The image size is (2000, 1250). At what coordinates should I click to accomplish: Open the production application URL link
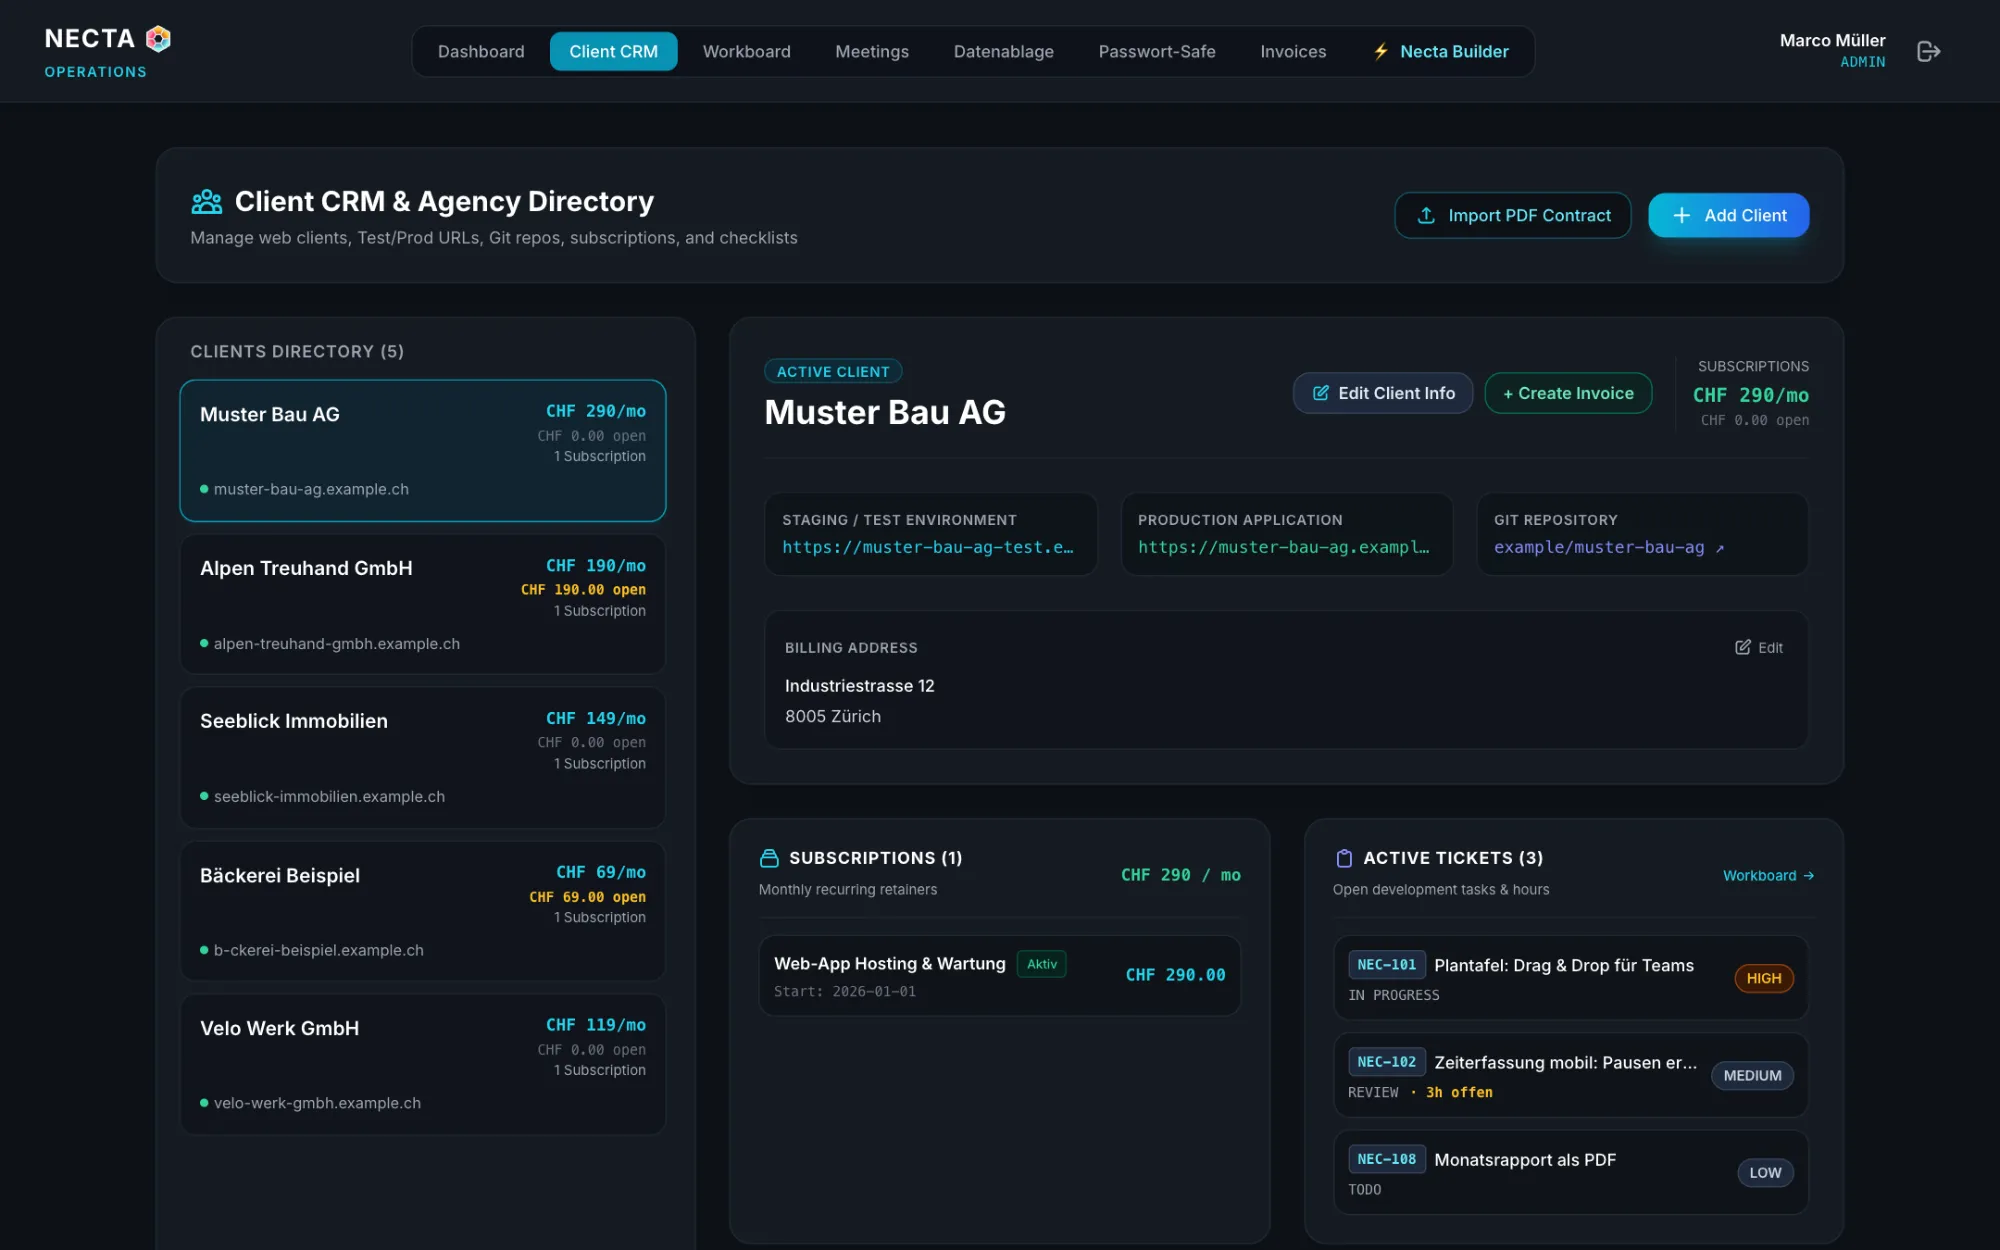[1284, 547]
